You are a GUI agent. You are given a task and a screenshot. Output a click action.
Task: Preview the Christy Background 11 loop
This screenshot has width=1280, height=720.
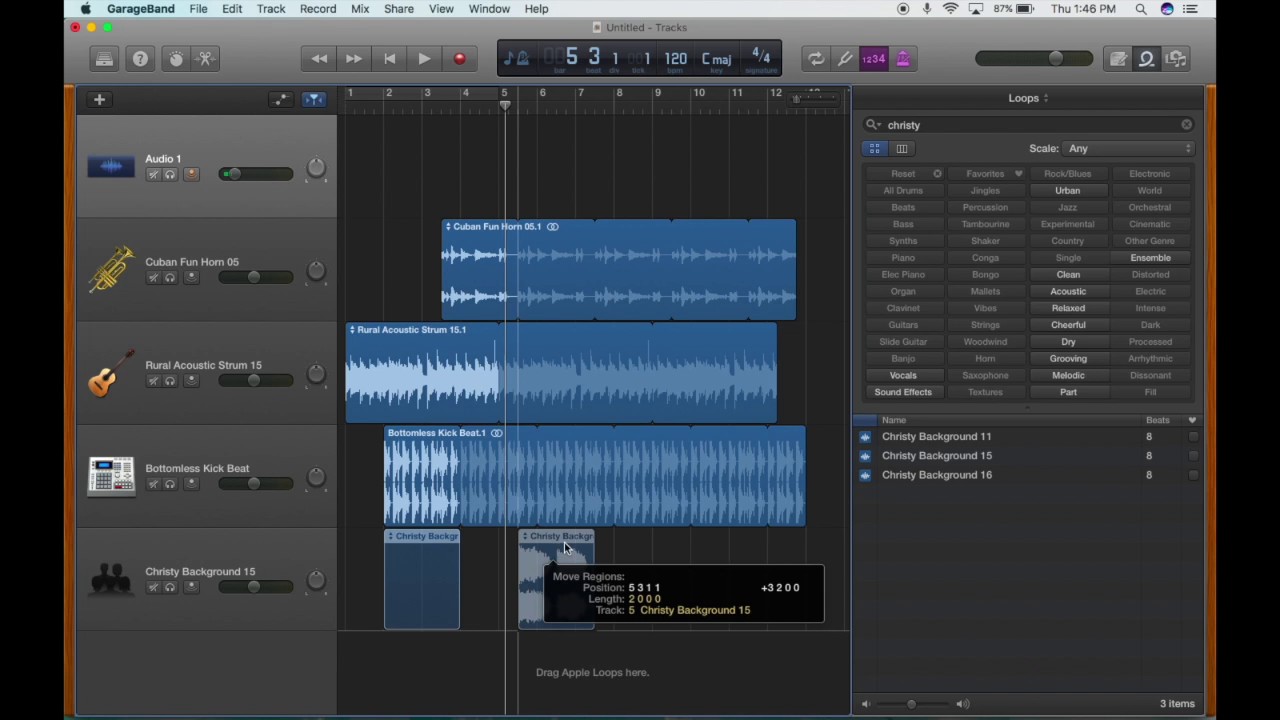865,437
